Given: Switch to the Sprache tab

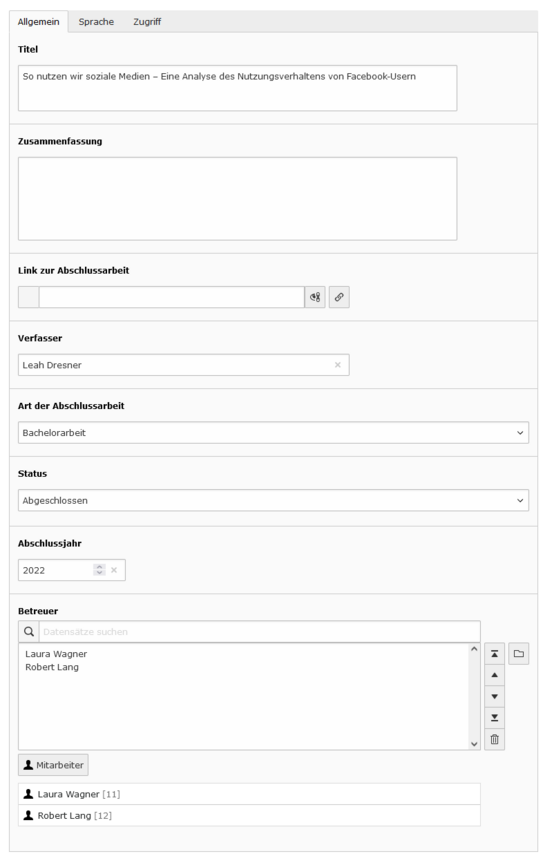Looking at the screenshot, I should pyautogui.click(x=96, y=22).
